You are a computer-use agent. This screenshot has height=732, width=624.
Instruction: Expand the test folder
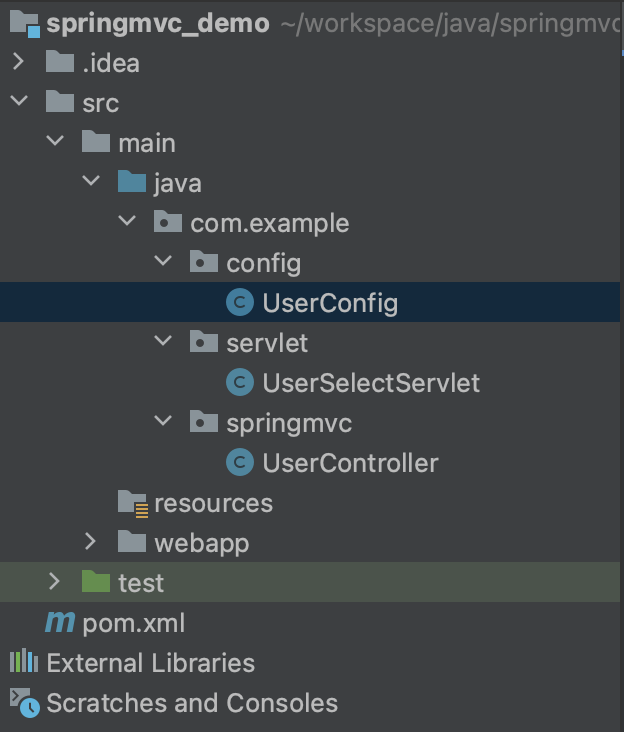tap(54, 583)
